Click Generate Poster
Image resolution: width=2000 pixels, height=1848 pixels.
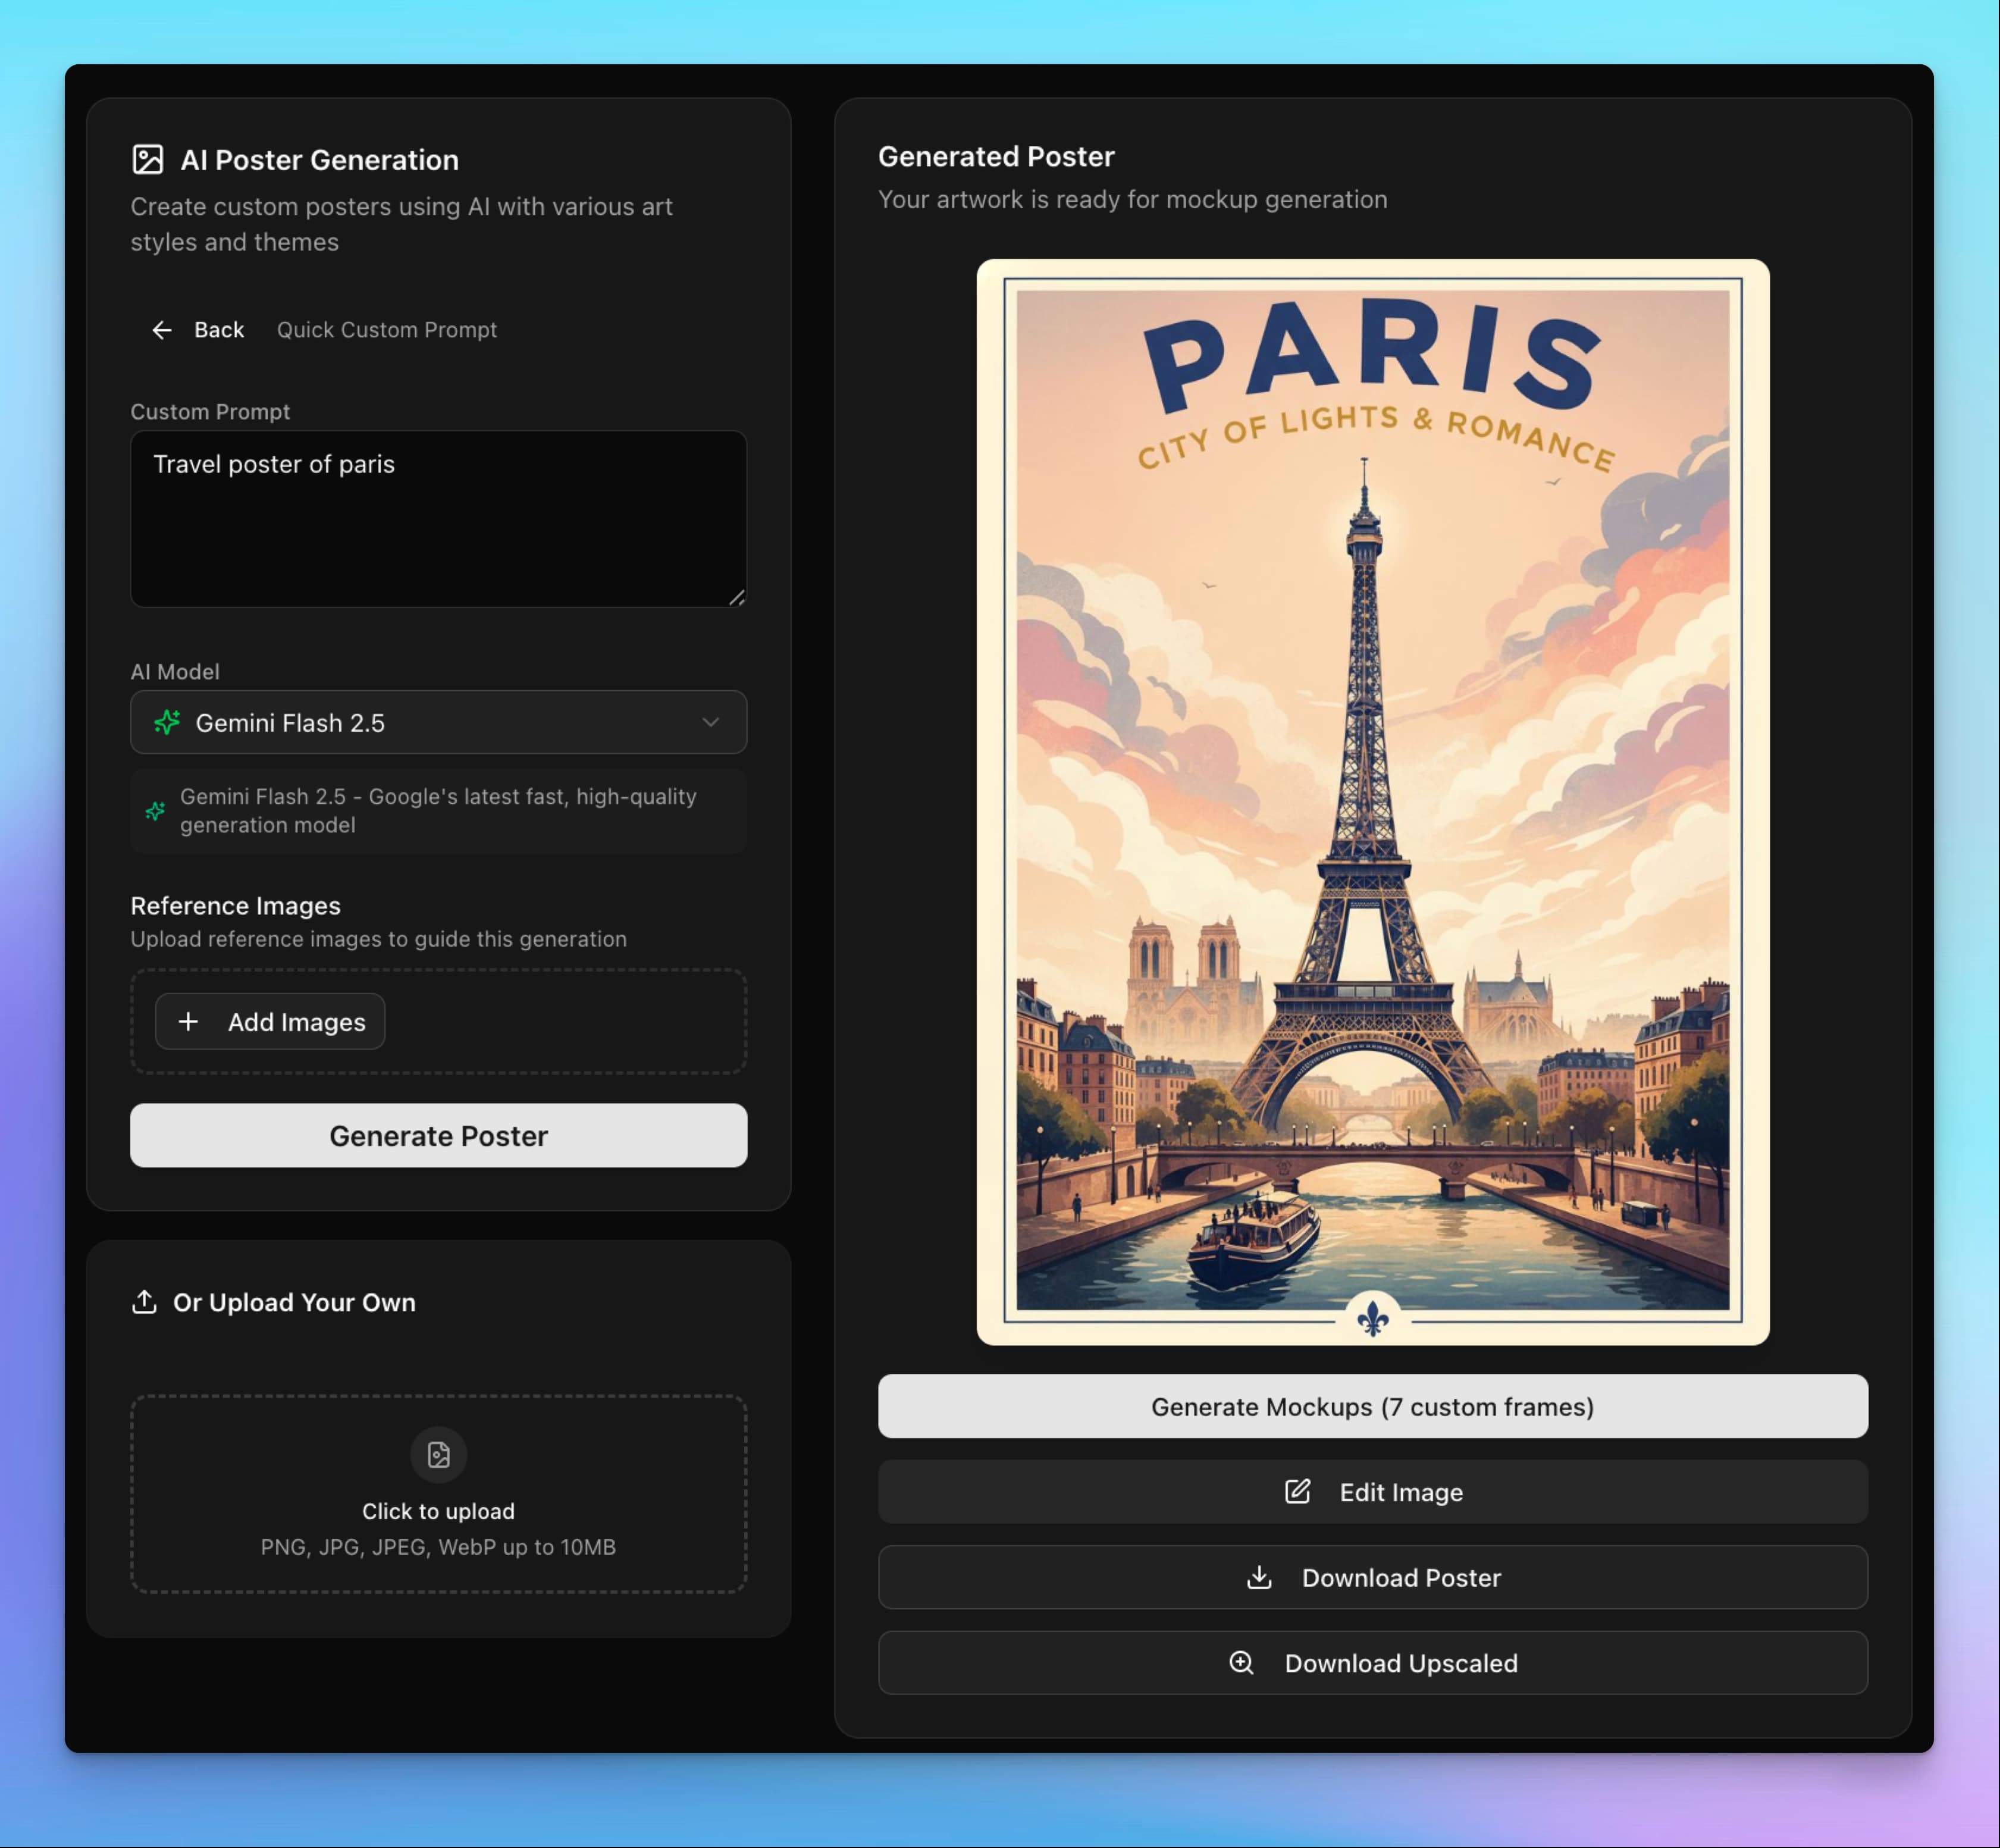coord(438,1135)
